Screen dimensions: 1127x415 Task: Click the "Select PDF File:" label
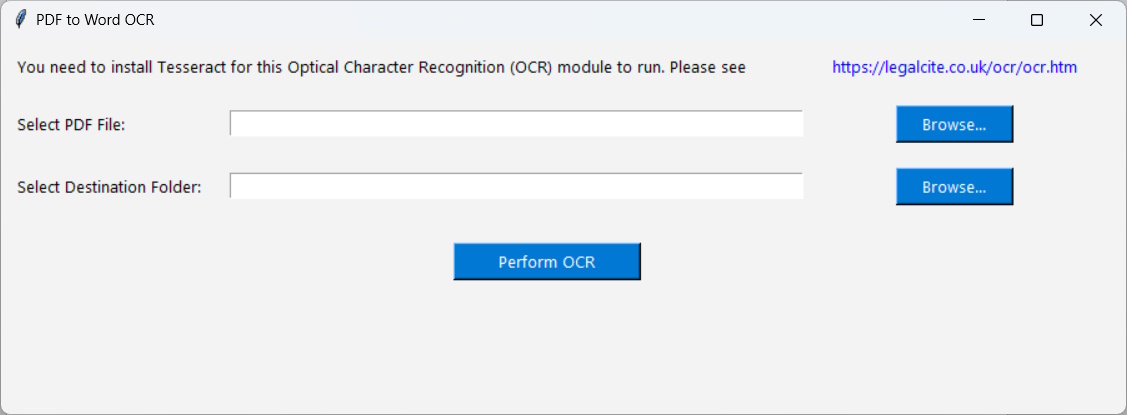pos(71,125)
